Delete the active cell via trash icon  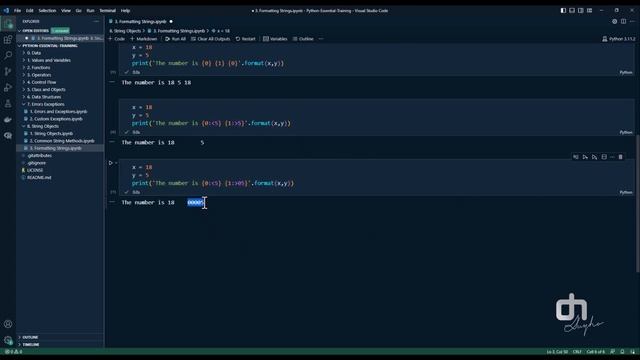pyautogui.click(x=620, y=157)
